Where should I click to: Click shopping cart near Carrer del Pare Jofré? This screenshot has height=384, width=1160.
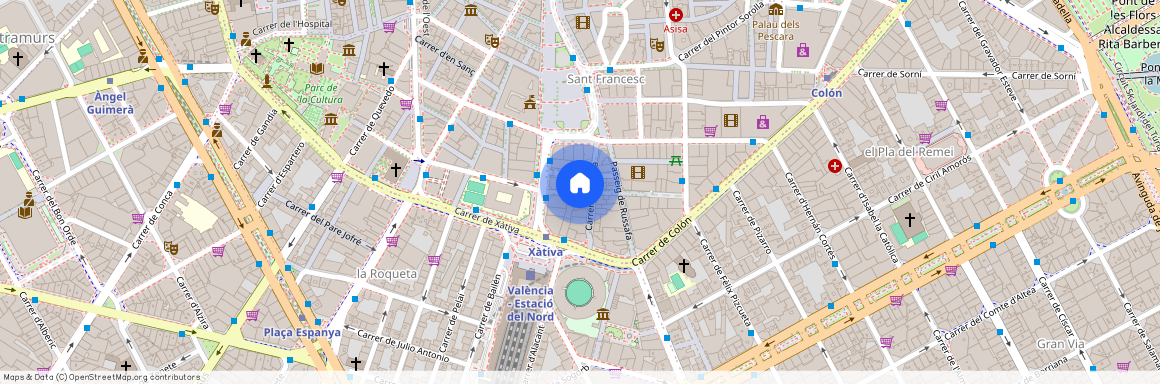[392, 240]
